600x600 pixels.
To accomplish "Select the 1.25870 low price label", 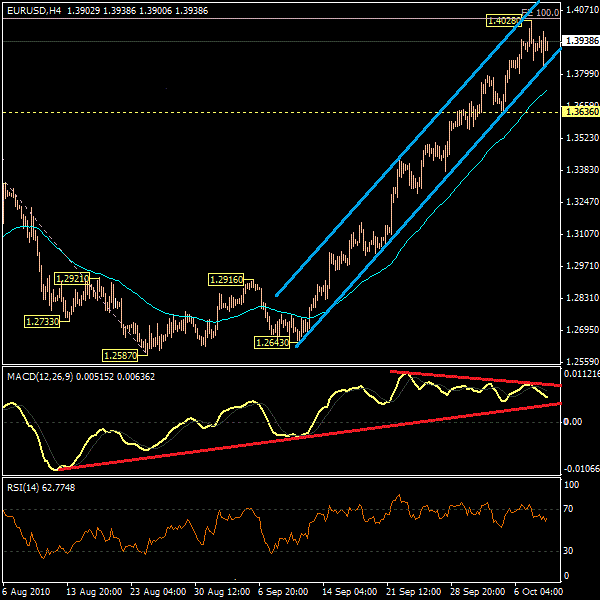I will 121,354.
